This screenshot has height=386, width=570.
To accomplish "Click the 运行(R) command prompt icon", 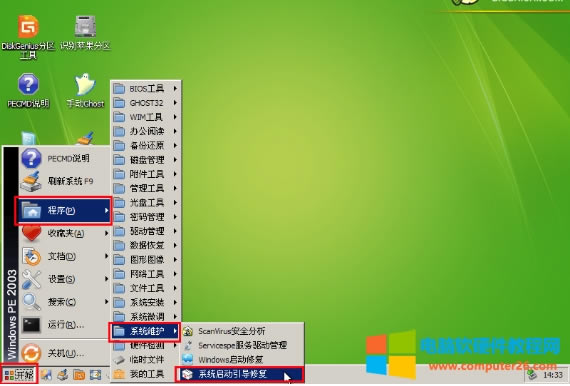I will tap(31, 324).
